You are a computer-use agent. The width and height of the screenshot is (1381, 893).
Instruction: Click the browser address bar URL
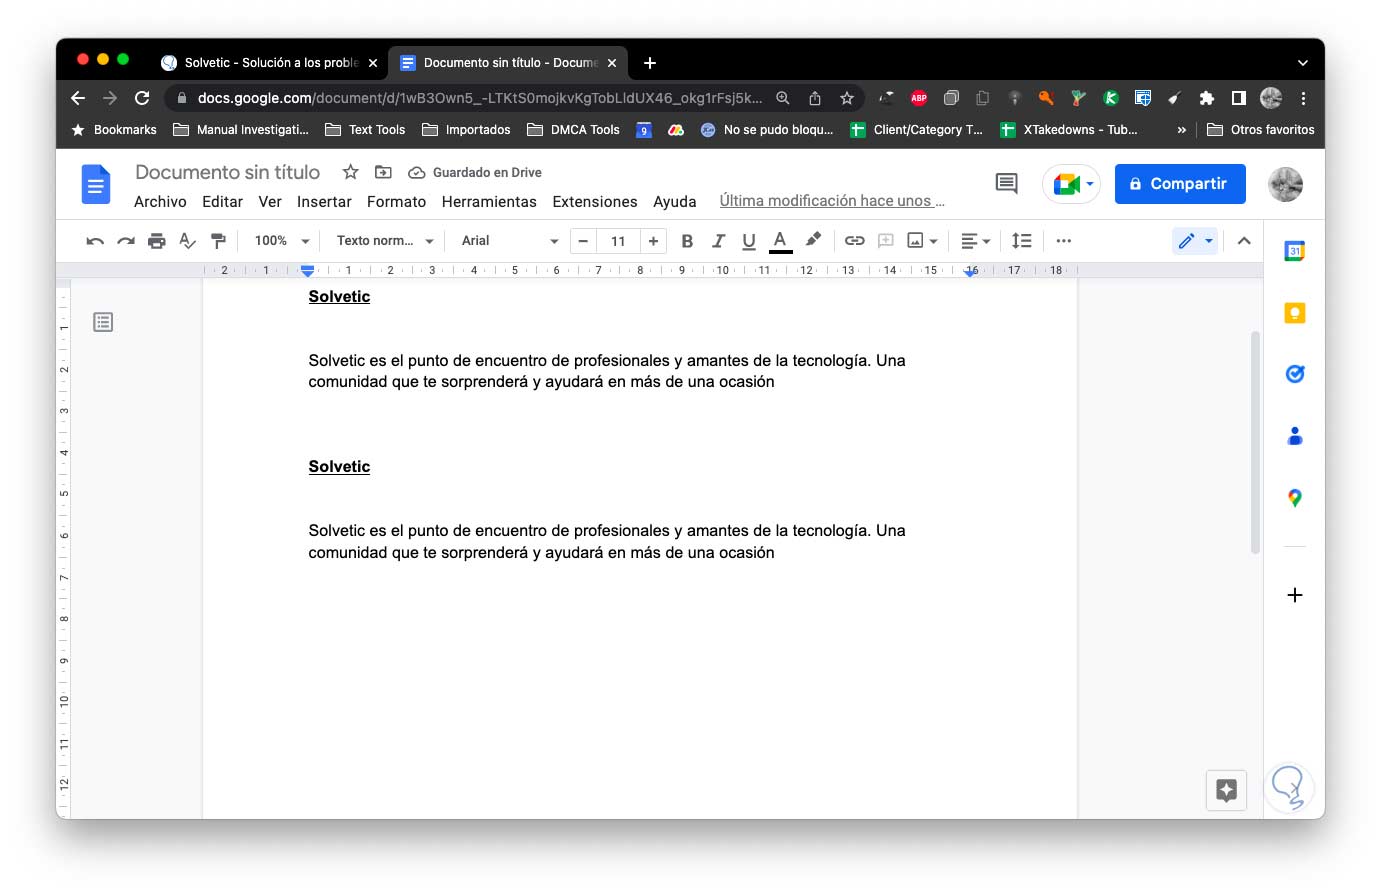(480, 98)
